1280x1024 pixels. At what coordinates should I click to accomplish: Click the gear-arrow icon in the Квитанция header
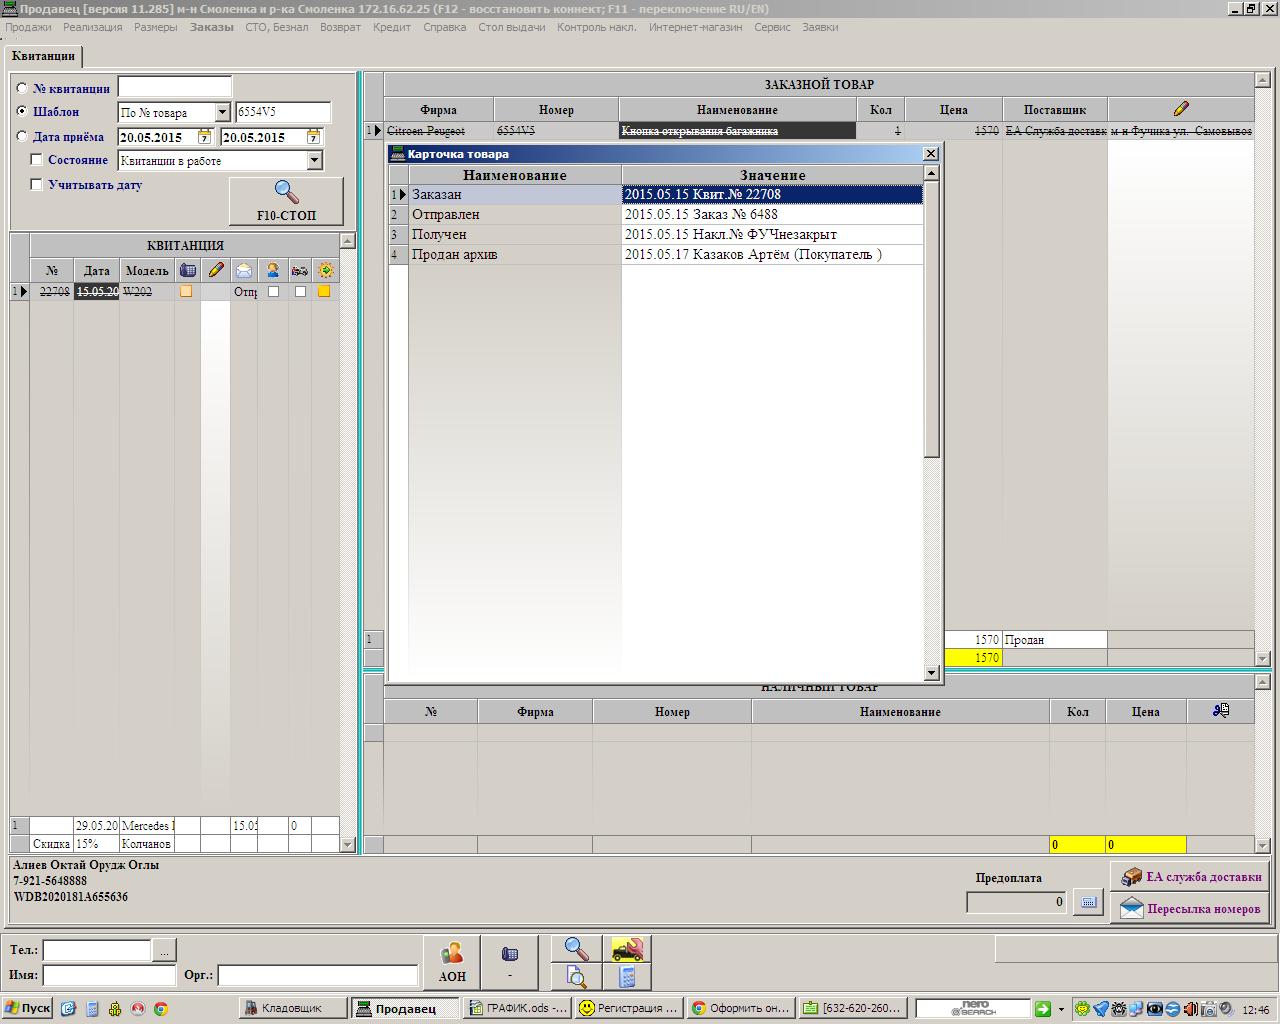pos(325,270)
